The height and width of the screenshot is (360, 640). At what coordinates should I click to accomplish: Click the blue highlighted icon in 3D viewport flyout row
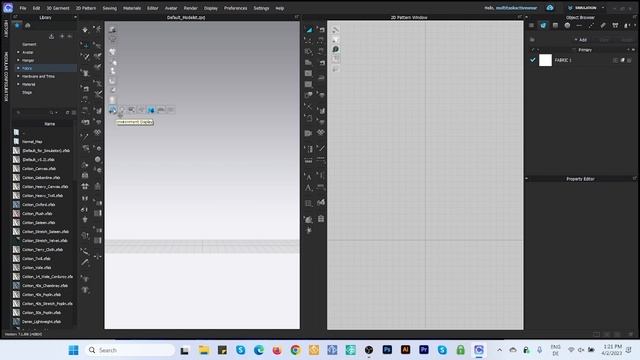[151, 110]
